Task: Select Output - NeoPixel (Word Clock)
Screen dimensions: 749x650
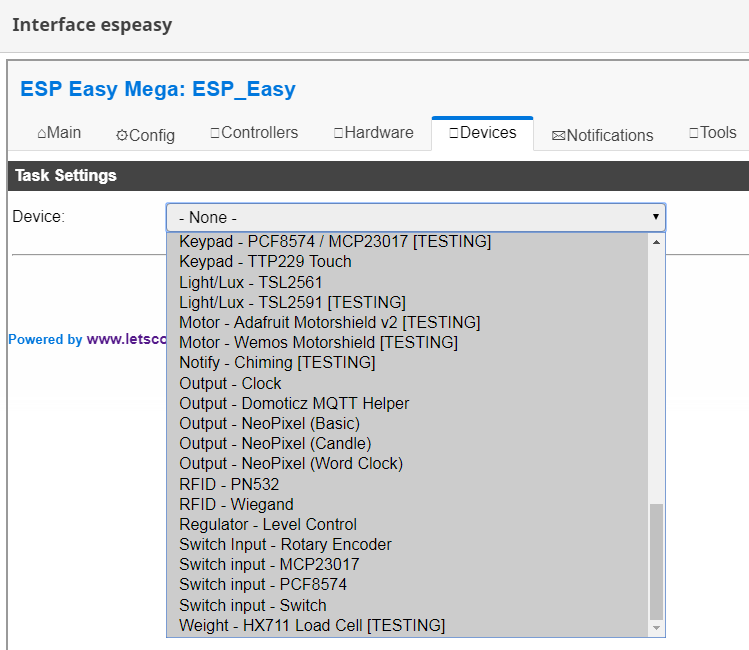Action: 408,463
